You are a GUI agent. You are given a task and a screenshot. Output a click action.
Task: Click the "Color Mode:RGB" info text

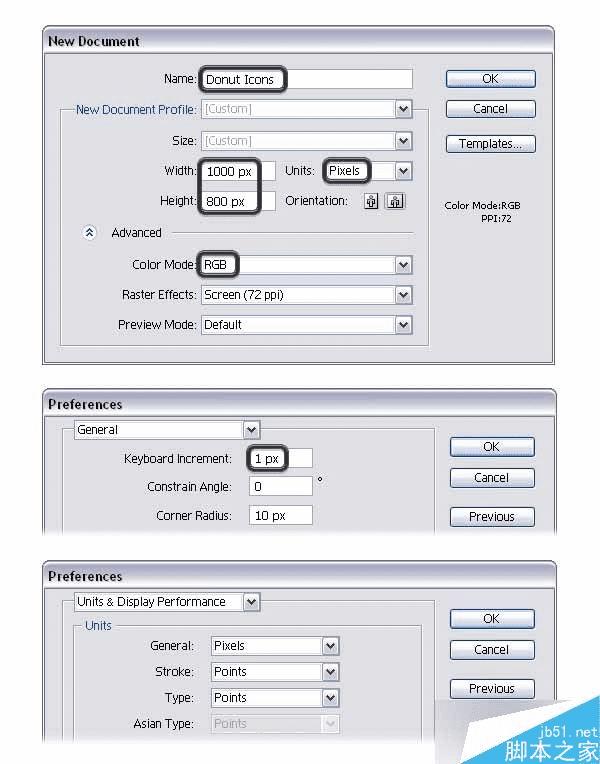(483, 206)
